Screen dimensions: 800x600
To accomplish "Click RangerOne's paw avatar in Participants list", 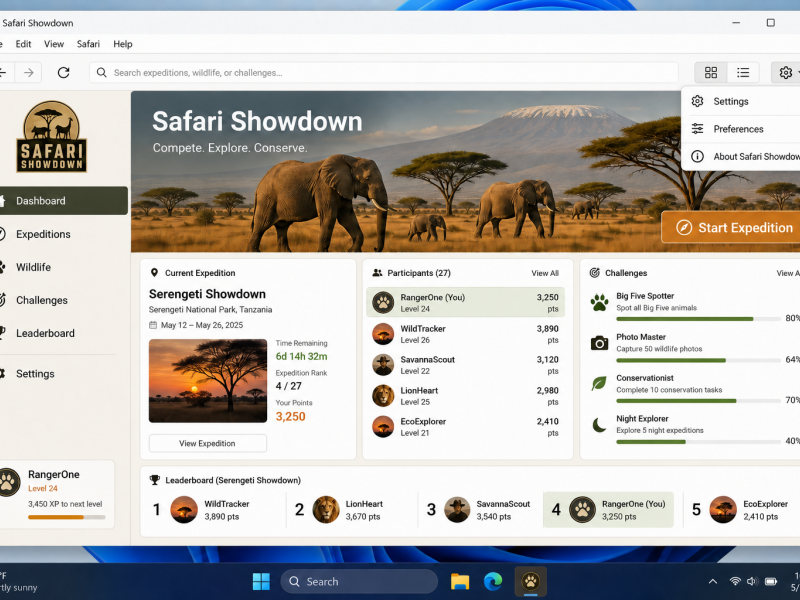I will pyautogui.click(x=383, y=303).
